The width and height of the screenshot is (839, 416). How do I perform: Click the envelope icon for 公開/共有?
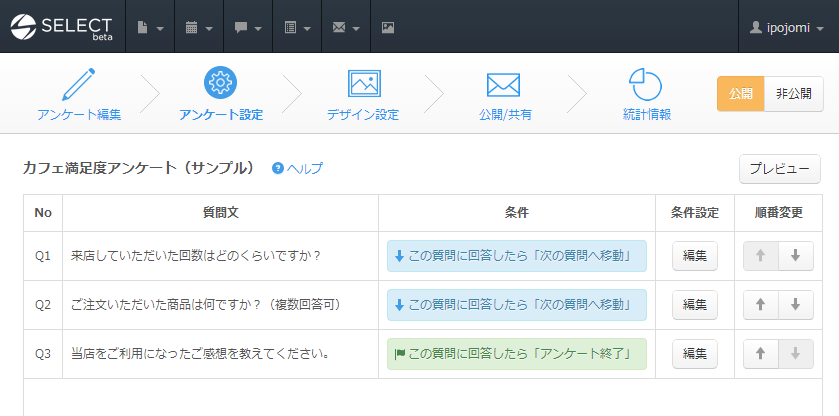tap(505, 84)
